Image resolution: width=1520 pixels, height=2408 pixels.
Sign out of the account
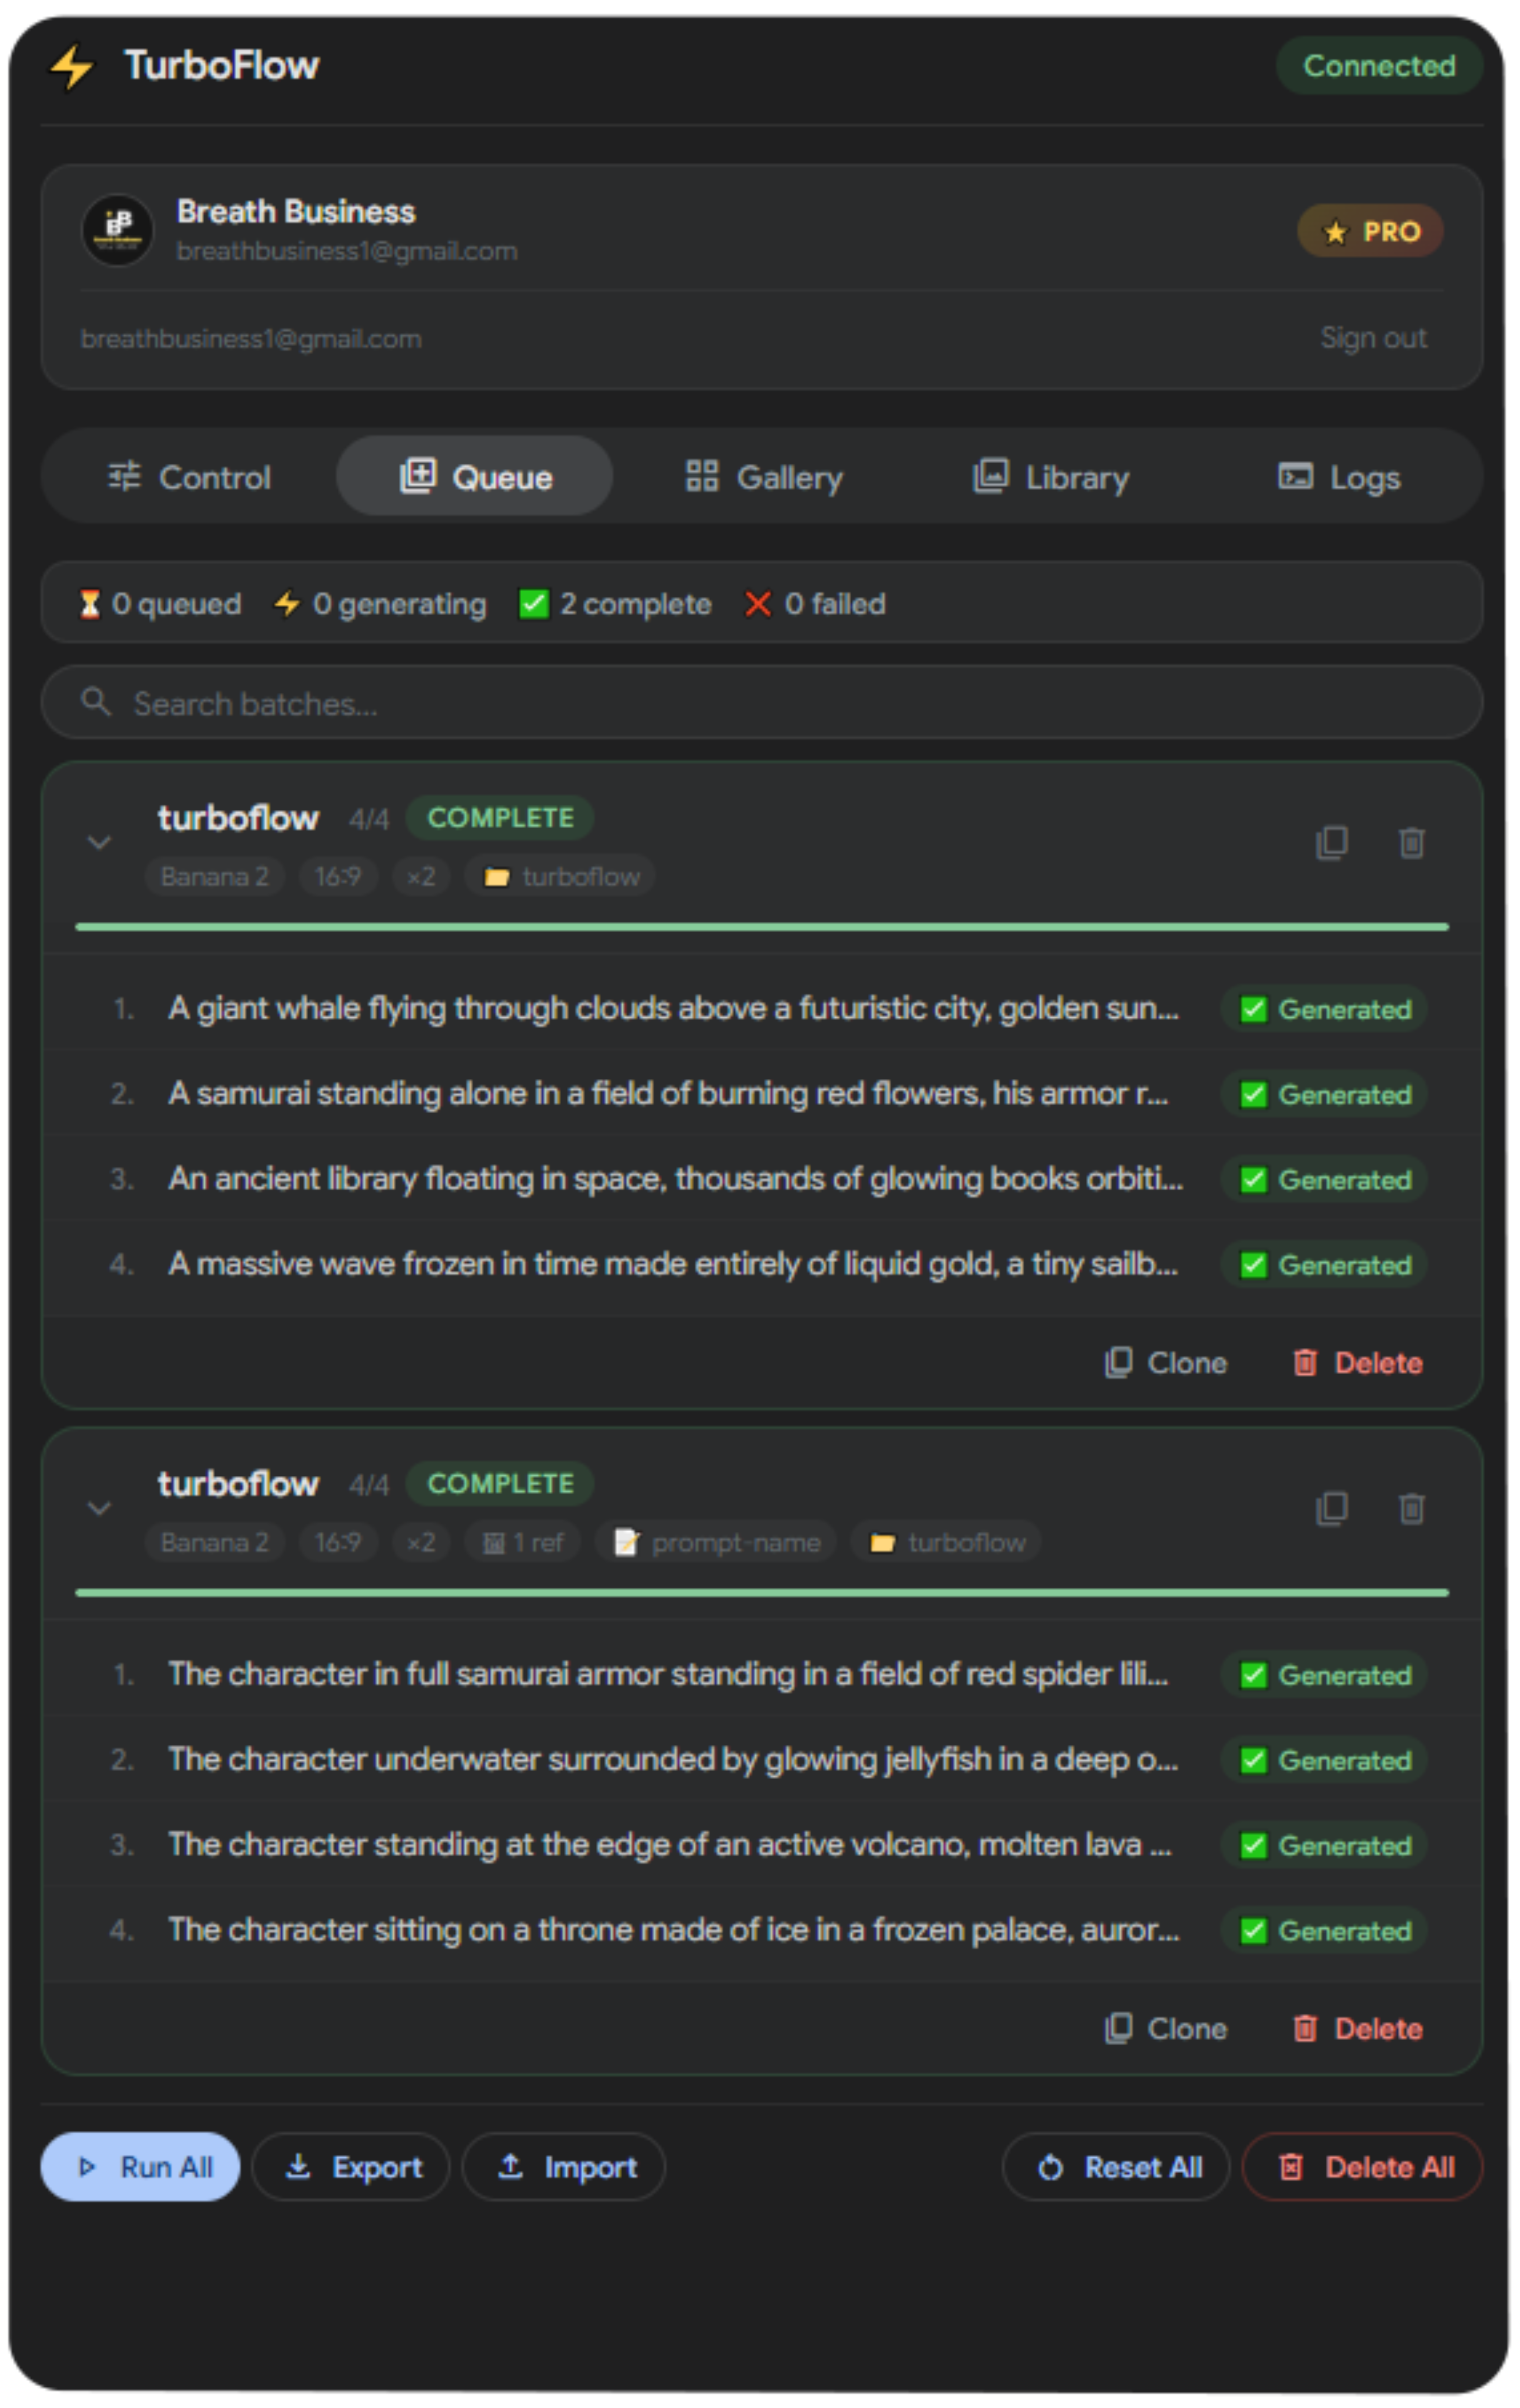click(1373, 338)
